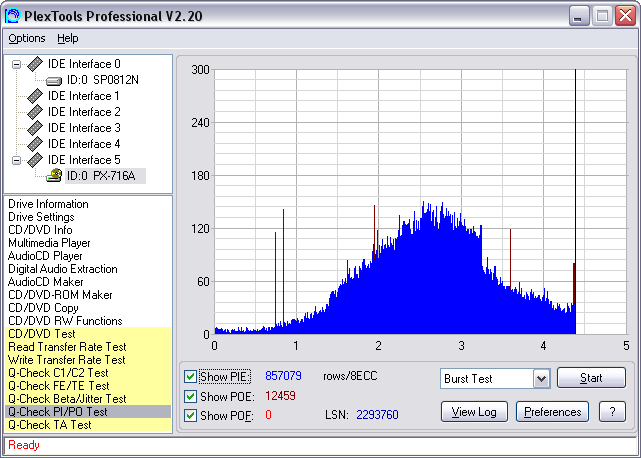Click the PX-716A optical drive icon

[x=54, y=176]
